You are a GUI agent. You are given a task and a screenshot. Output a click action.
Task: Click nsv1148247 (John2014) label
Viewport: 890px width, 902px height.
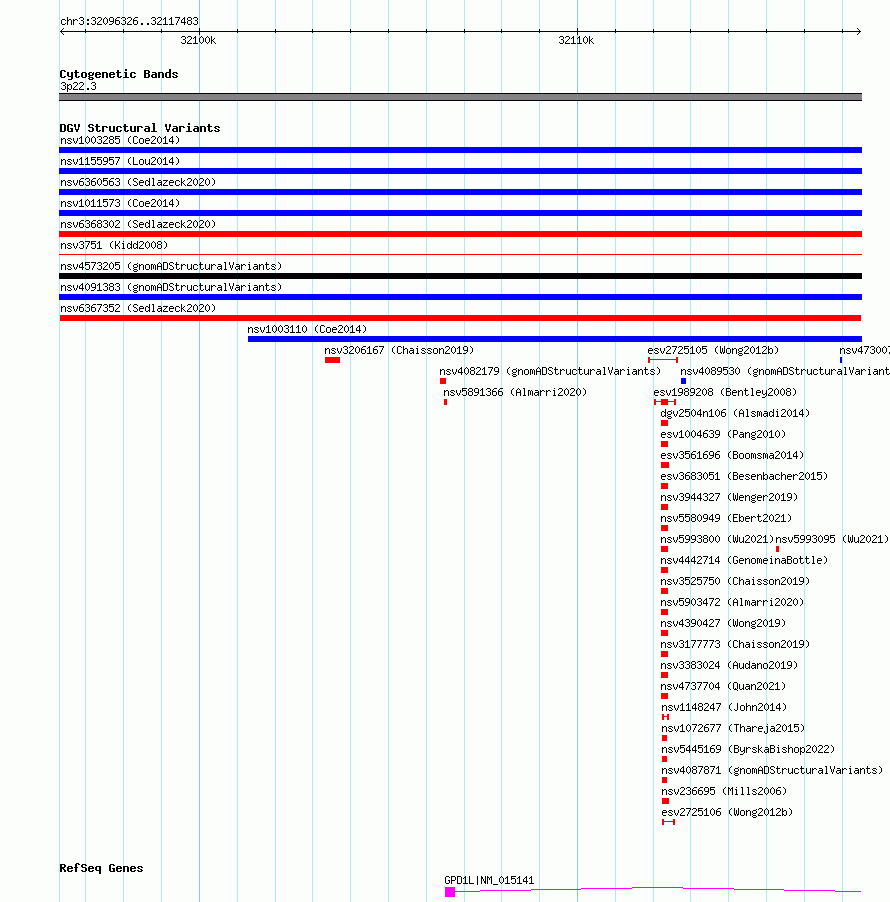point(724,708)
